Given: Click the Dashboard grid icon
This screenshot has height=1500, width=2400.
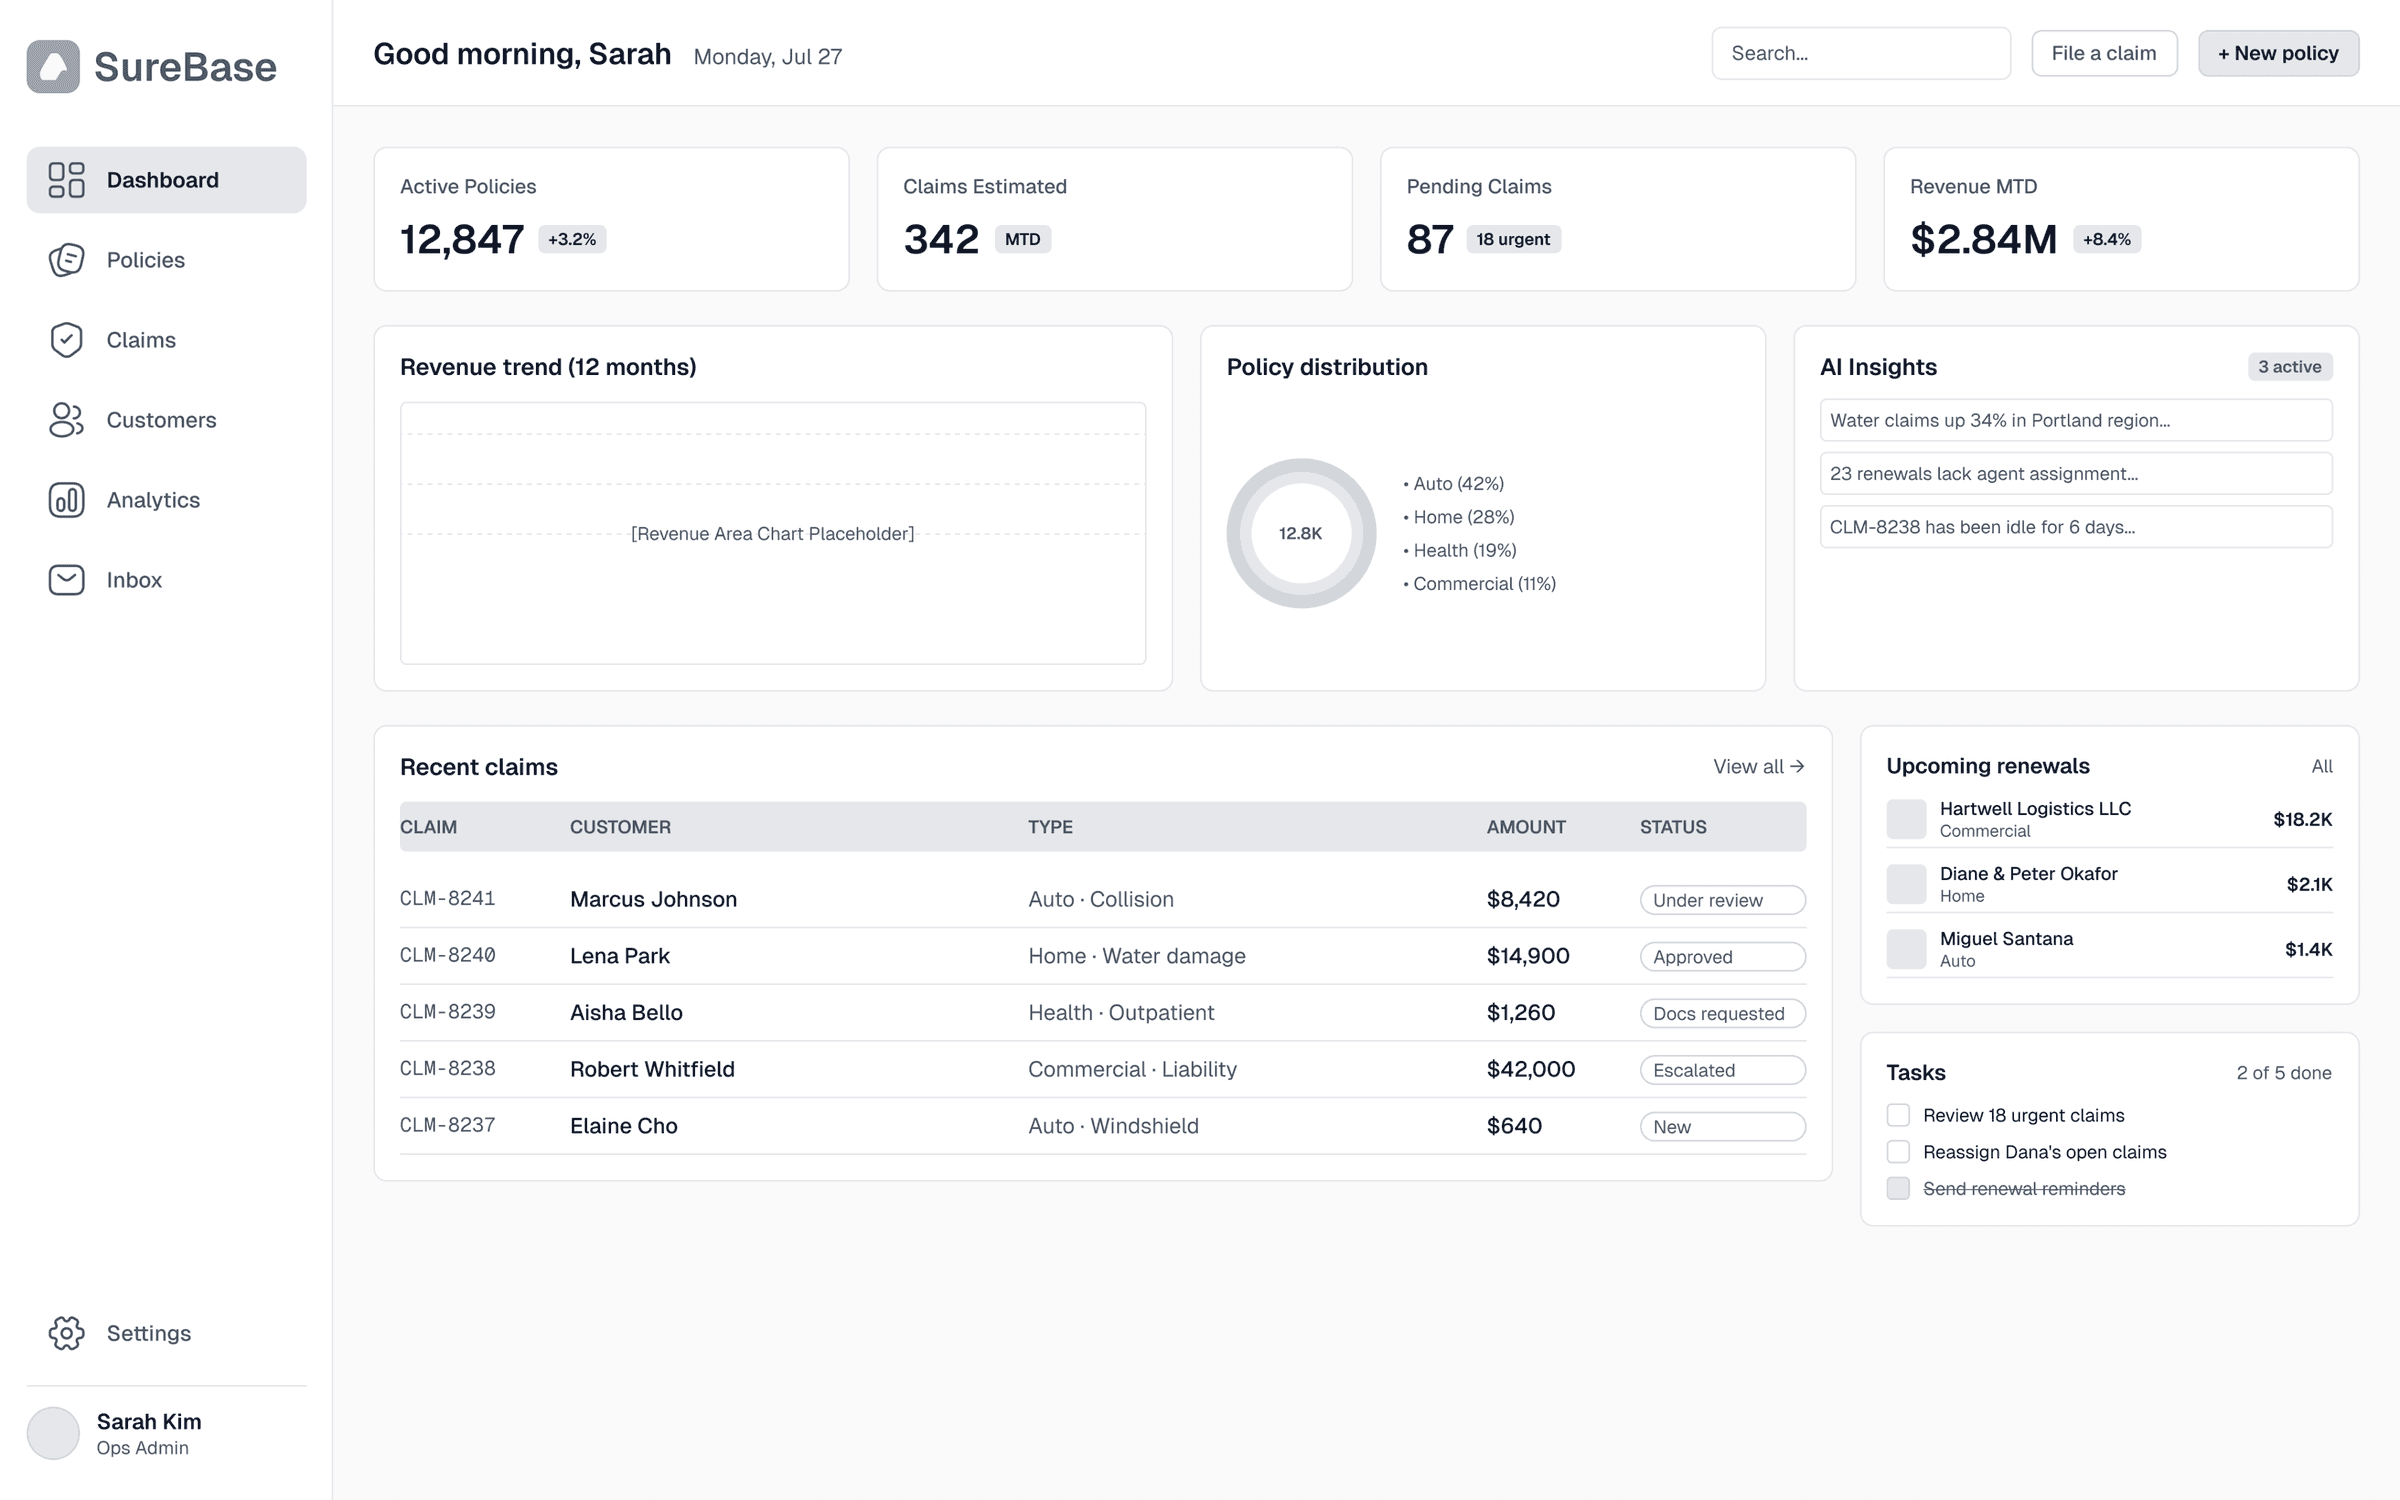Looking at the screenshot, I should click(67, 180).
